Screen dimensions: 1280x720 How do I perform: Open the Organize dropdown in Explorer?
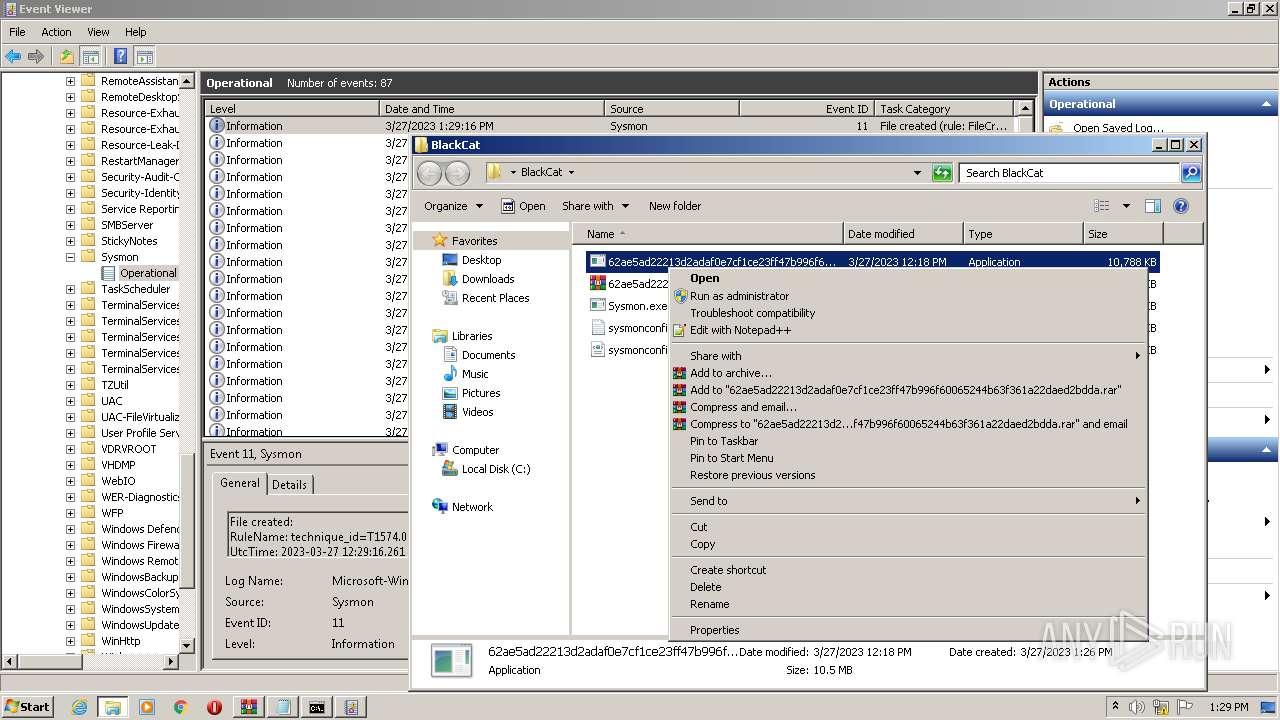[453, 206]
